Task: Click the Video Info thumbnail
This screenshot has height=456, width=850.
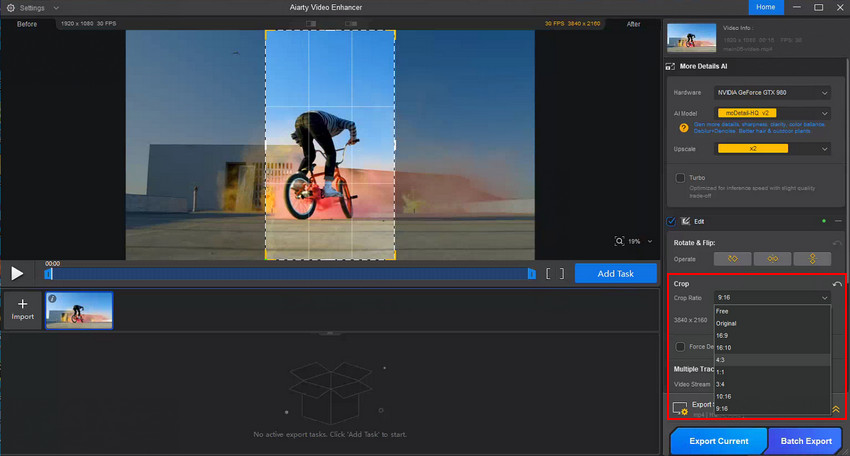Action: pos(691,37)
